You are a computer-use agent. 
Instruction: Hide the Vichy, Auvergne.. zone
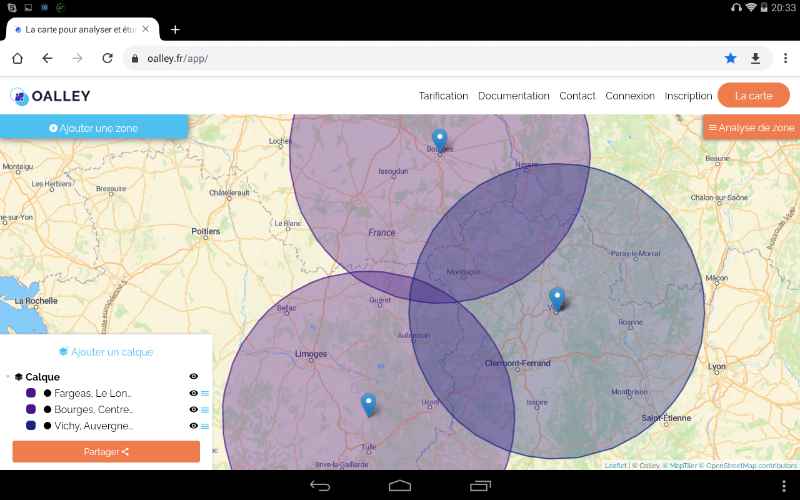click(193, 426)
